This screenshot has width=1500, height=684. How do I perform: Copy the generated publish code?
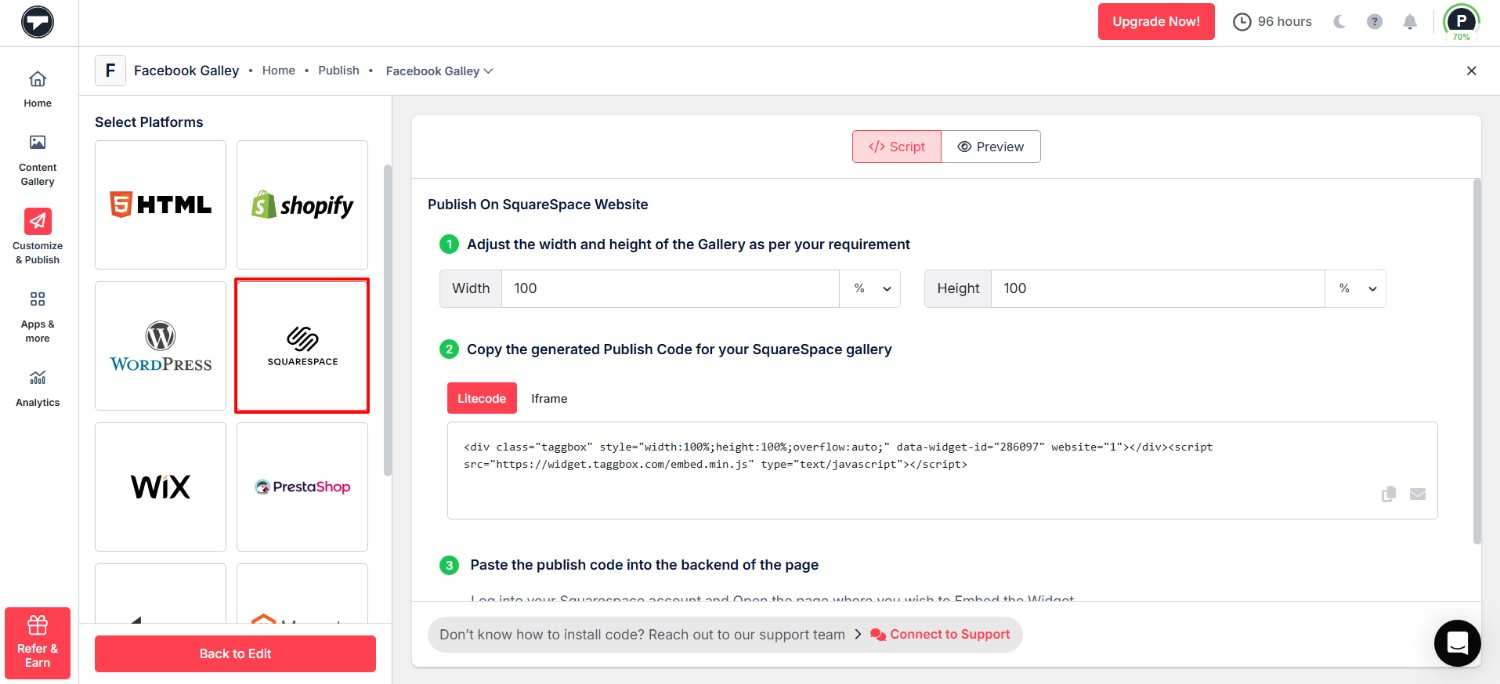pyautogui.click(x=1388, y=493)
